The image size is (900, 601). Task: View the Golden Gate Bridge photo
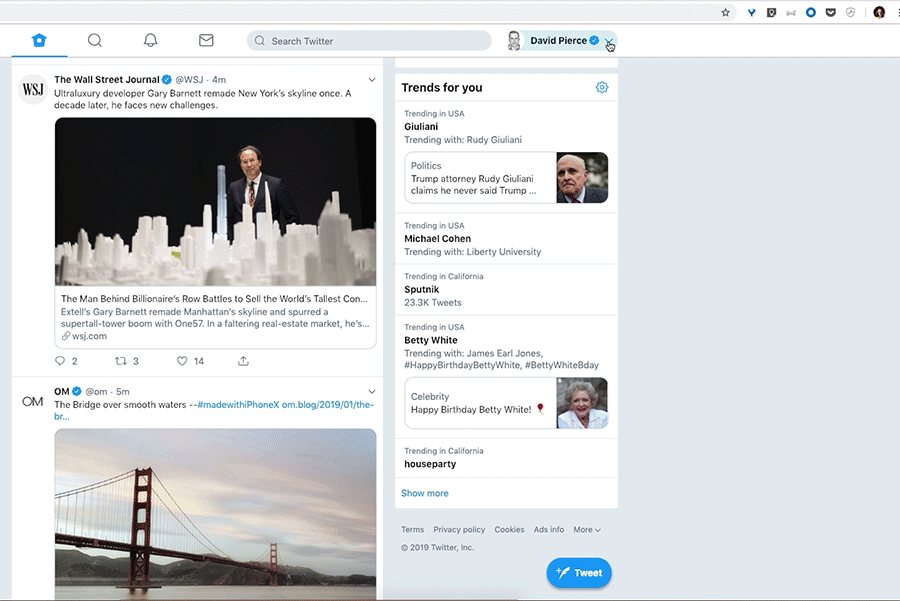click(215, 514)
